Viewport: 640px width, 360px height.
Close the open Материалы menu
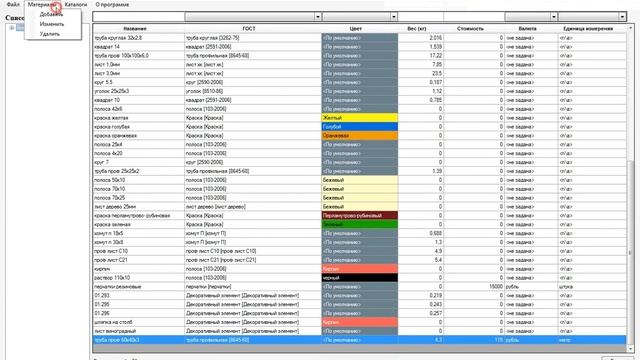pos(42,4)
